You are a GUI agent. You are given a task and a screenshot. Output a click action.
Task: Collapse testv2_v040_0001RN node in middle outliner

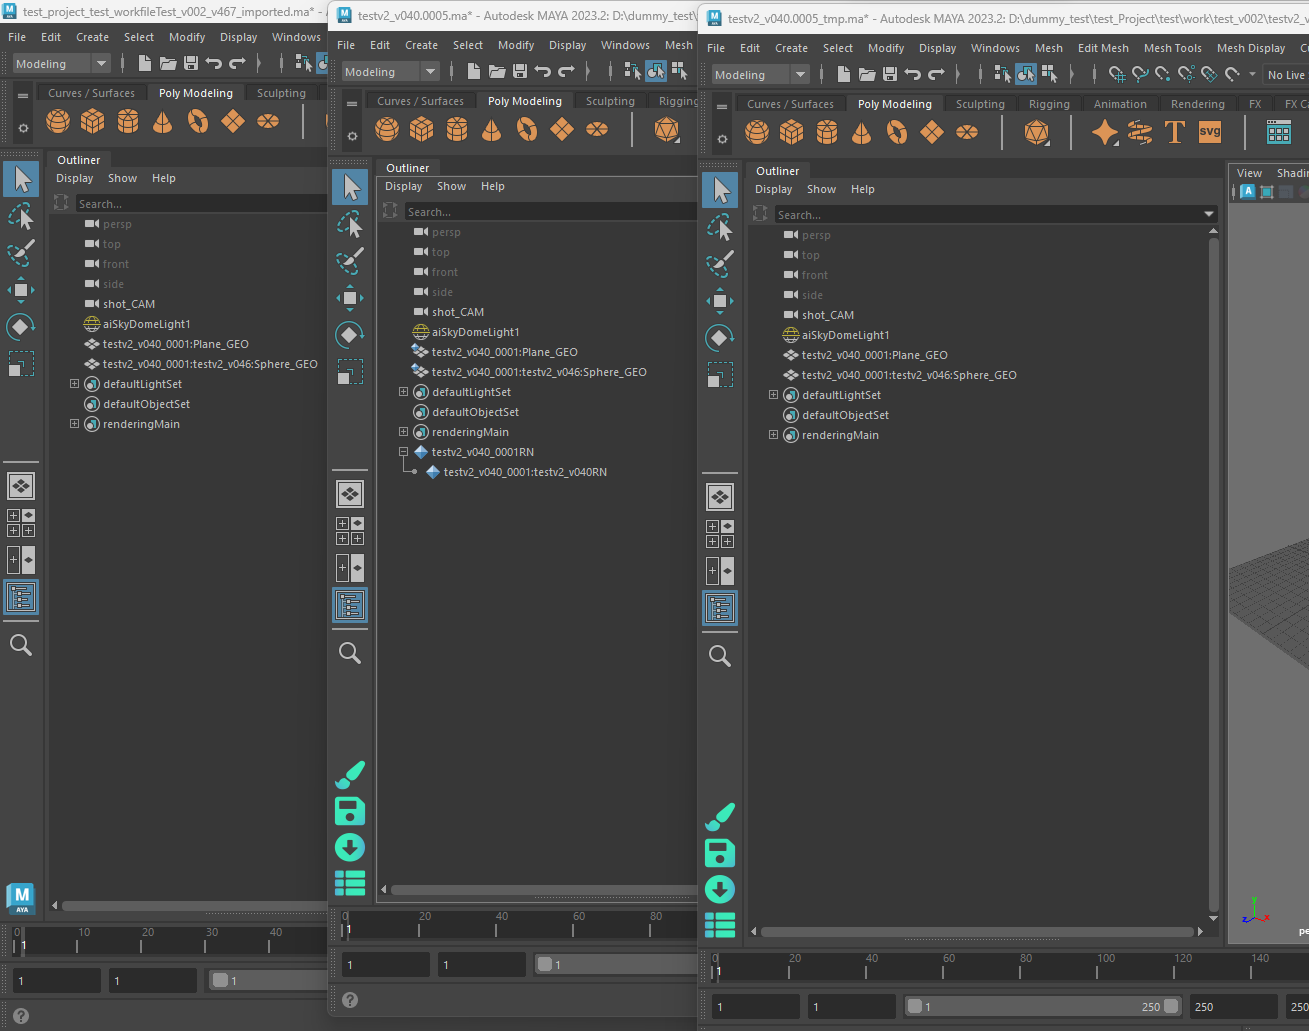403,452
